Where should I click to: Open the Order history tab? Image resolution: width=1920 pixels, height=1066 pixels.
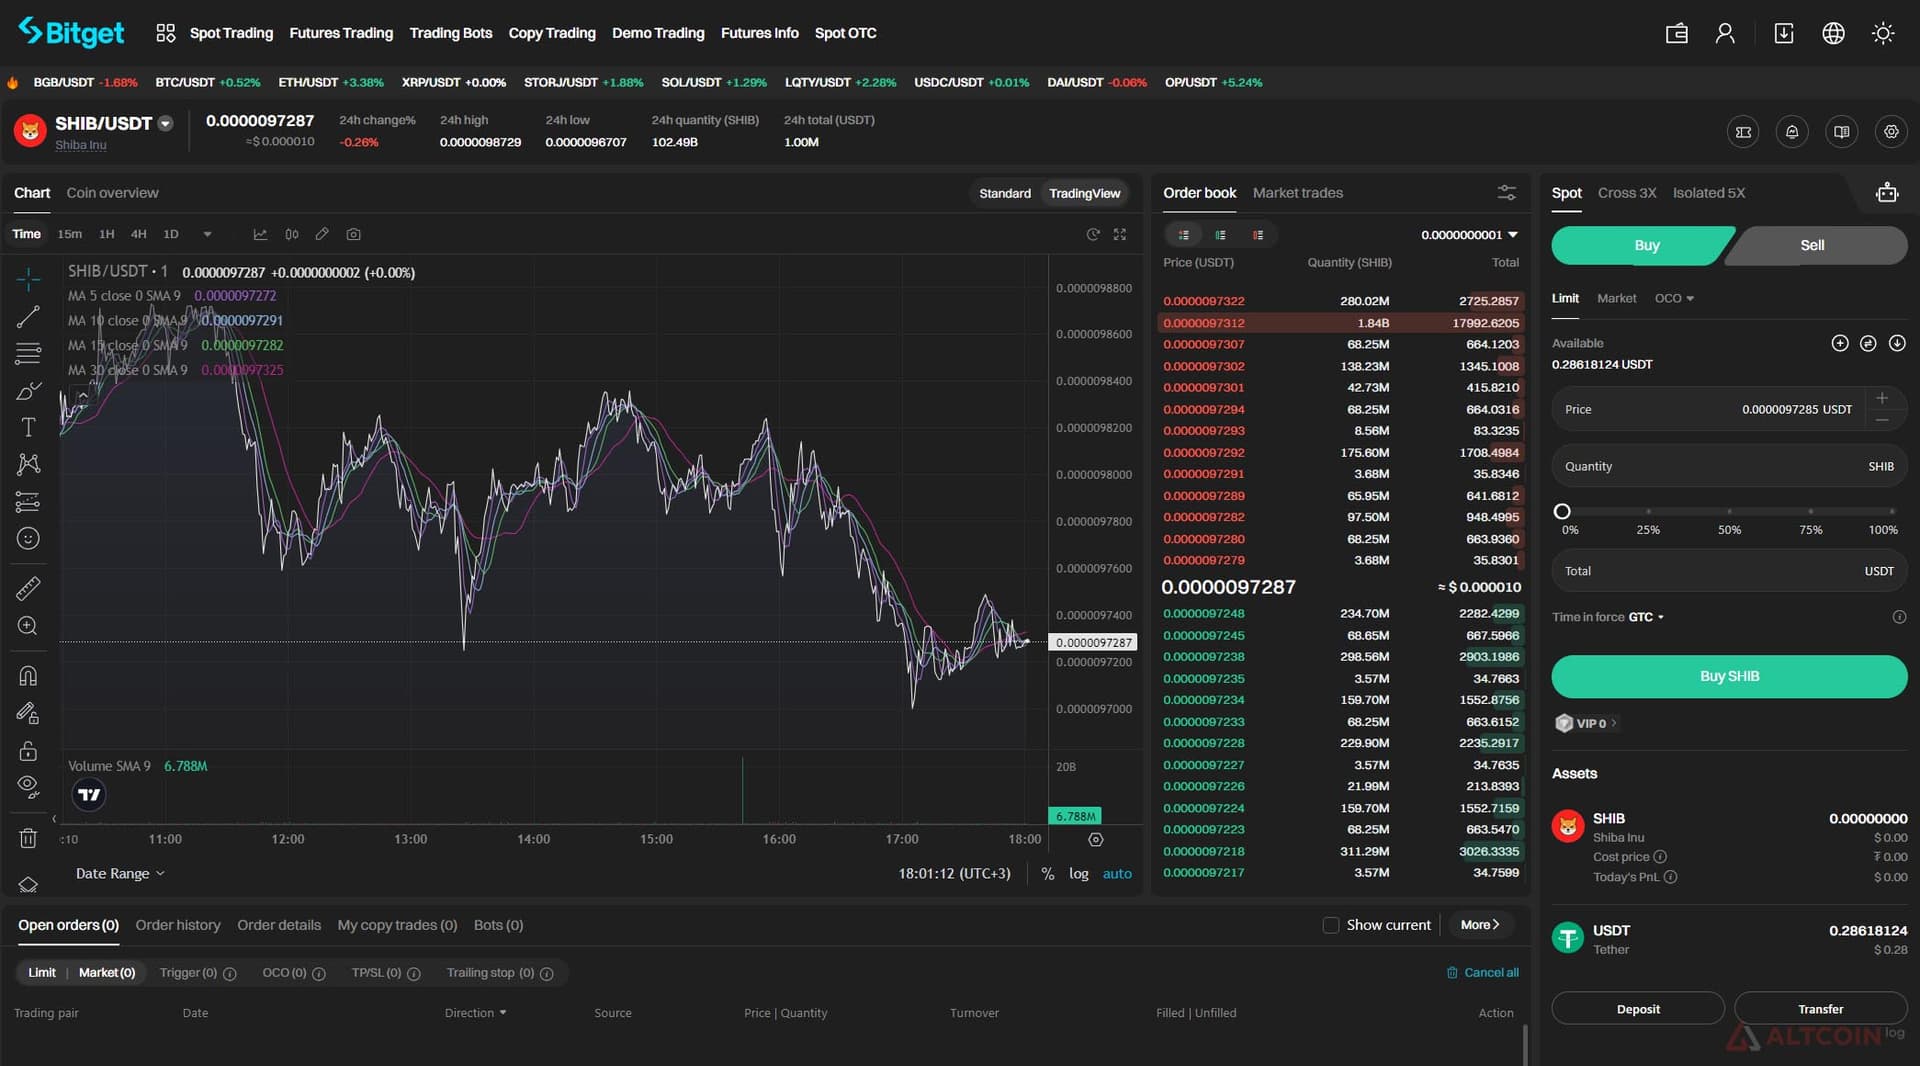tap(178, 925)
